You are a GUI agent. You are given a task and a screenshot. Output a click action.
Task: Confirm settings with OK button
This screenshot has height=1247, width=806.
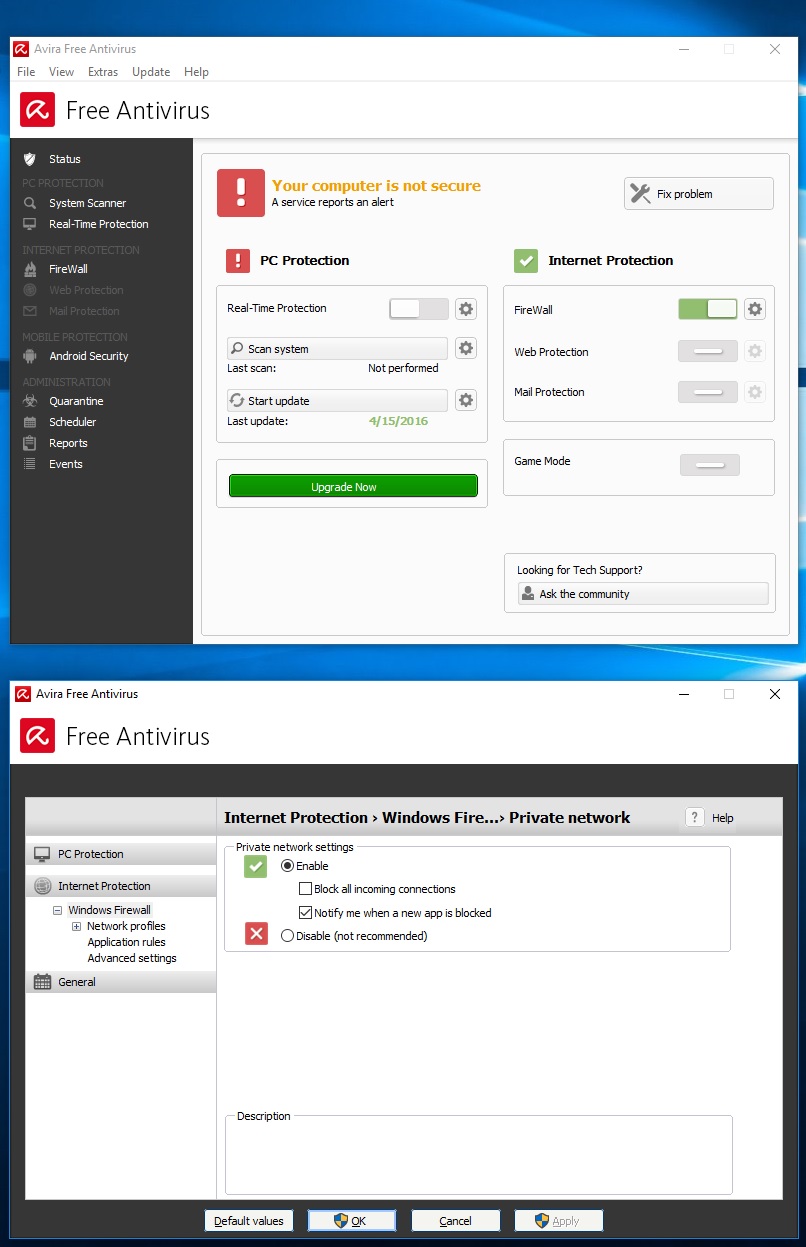coord(352,1221)
